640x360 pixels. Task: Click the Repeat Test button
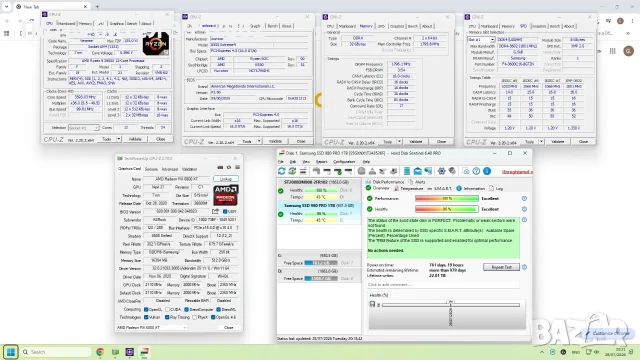[501, 267]
